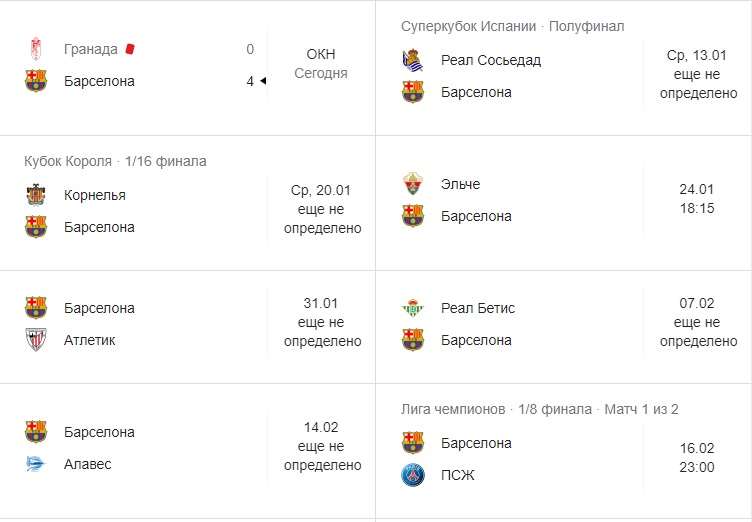Click the Real Betis crest

tap(412, 308)
